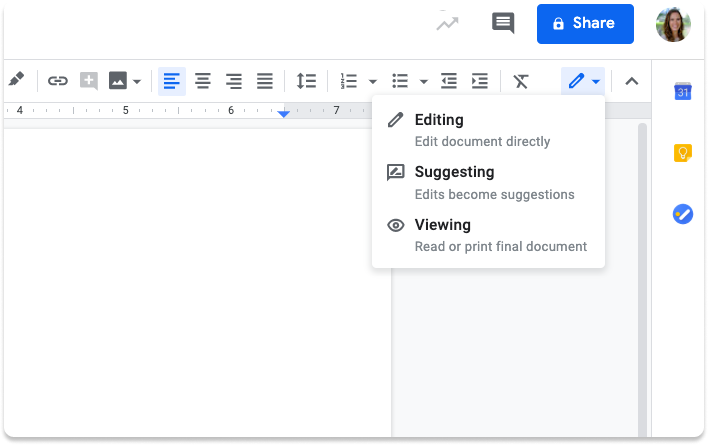Open Google Calendar in the side panel

(x=683, y=92)
